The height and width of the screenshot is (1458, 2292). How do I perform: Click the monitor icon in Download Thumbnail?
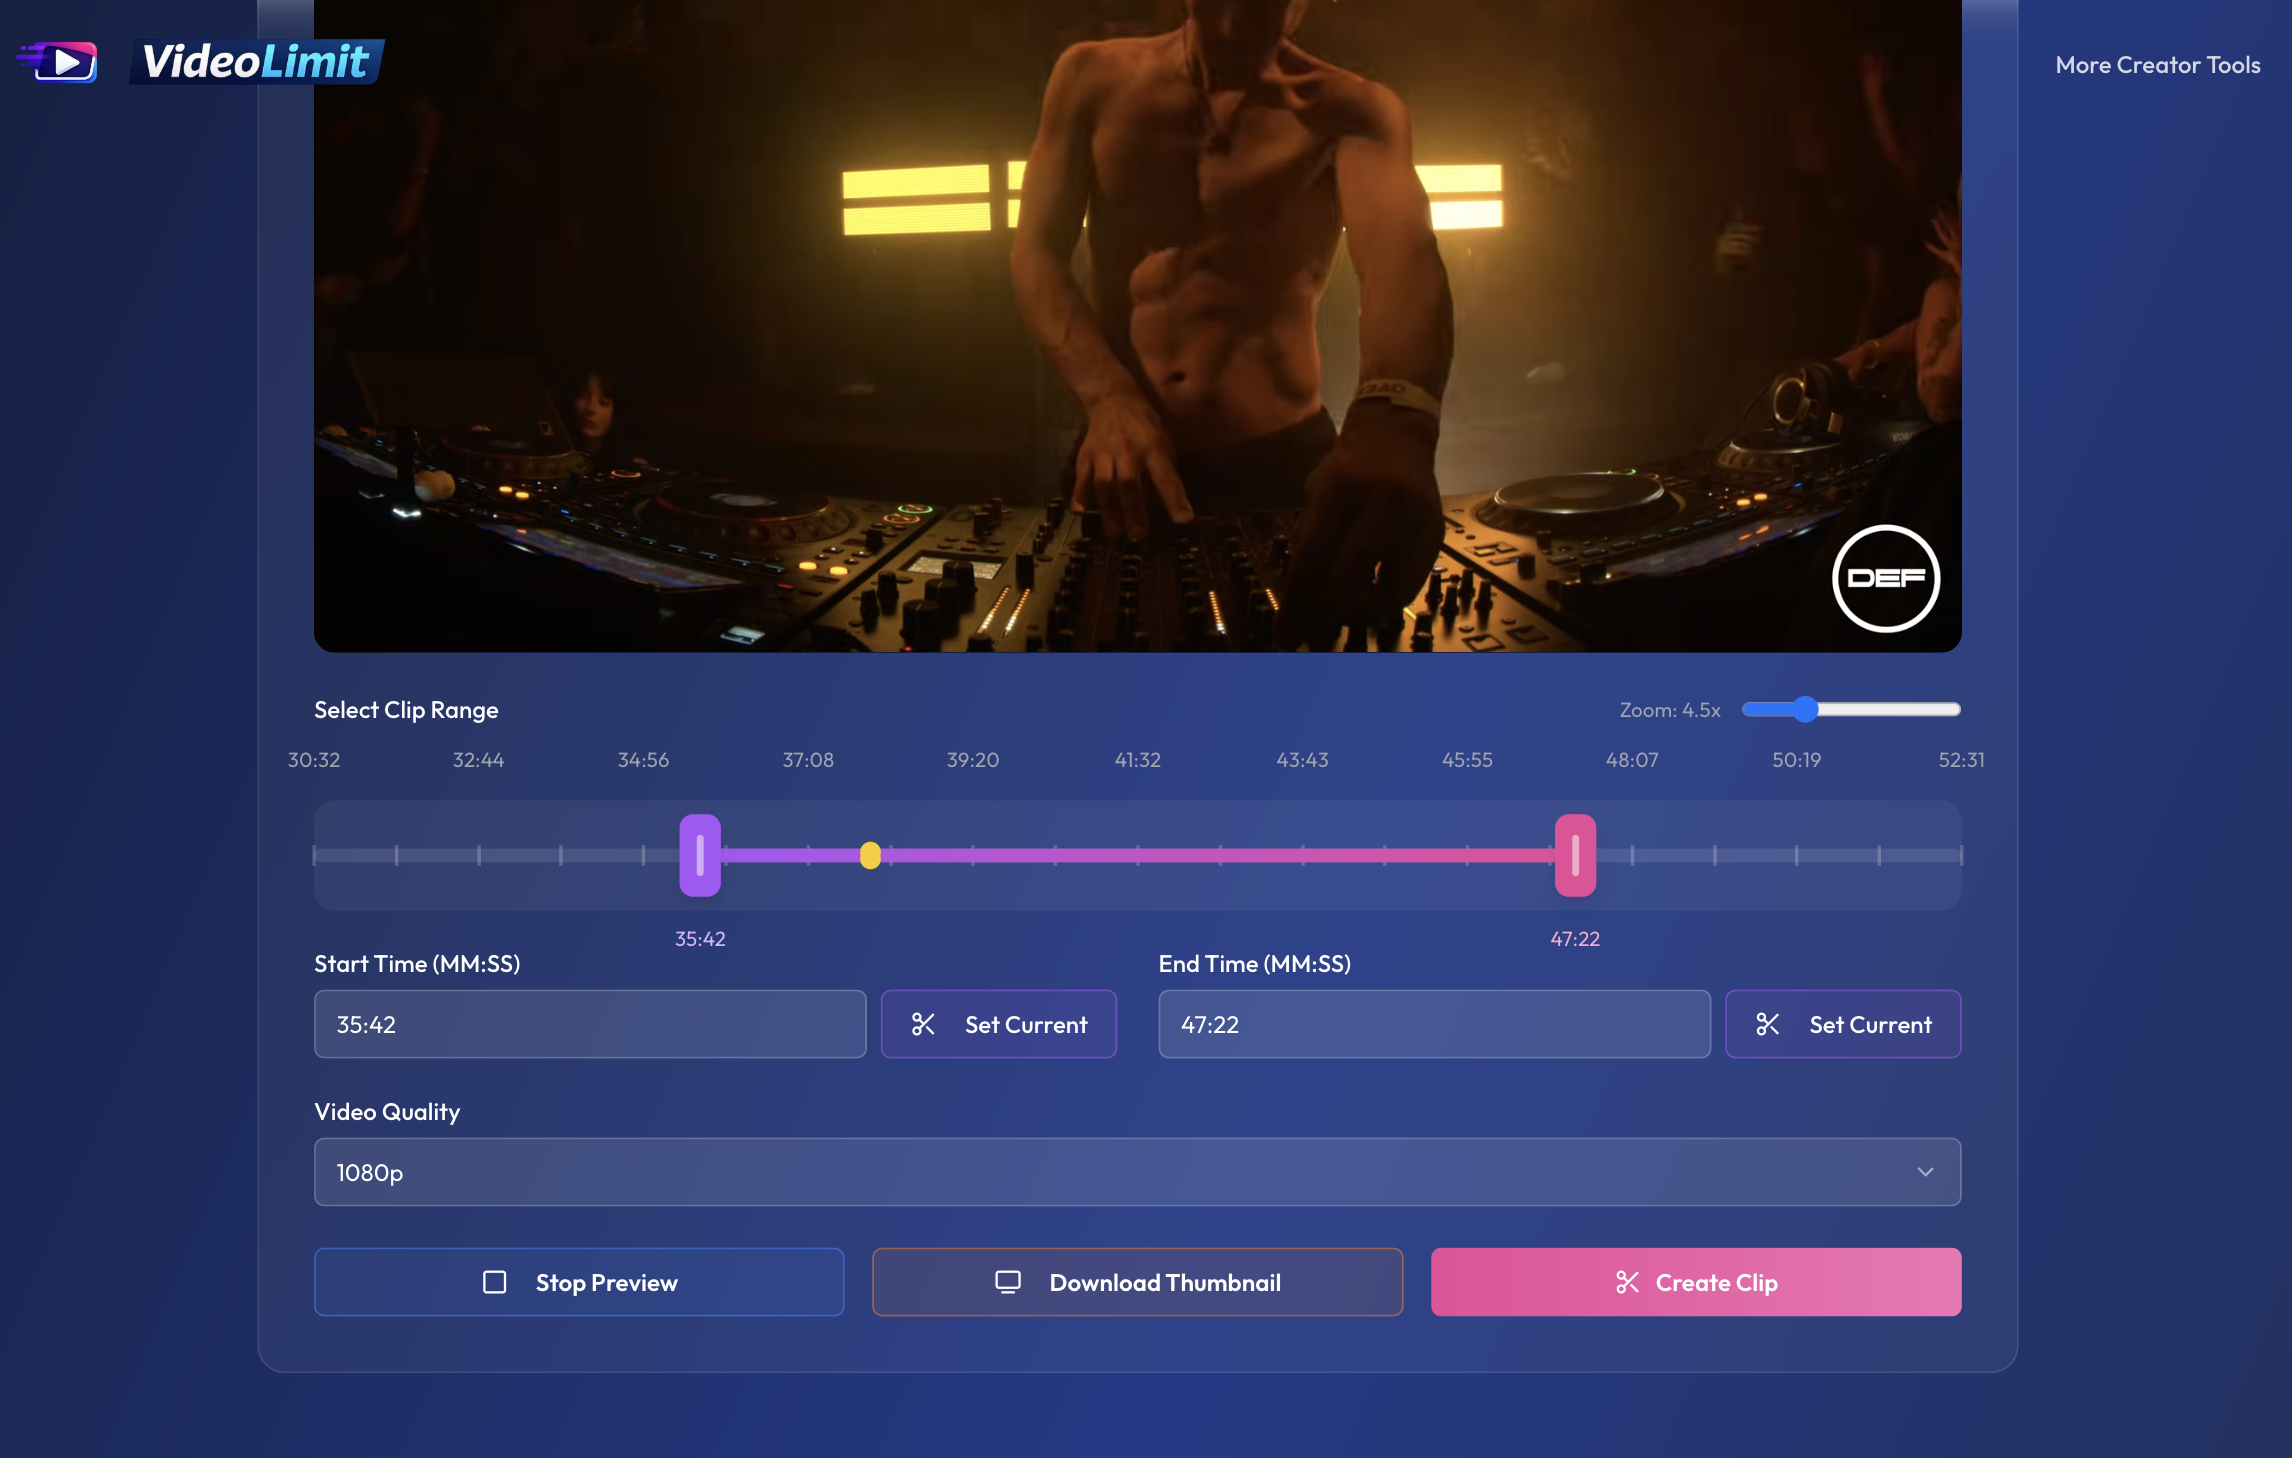coord(1006,1282)
